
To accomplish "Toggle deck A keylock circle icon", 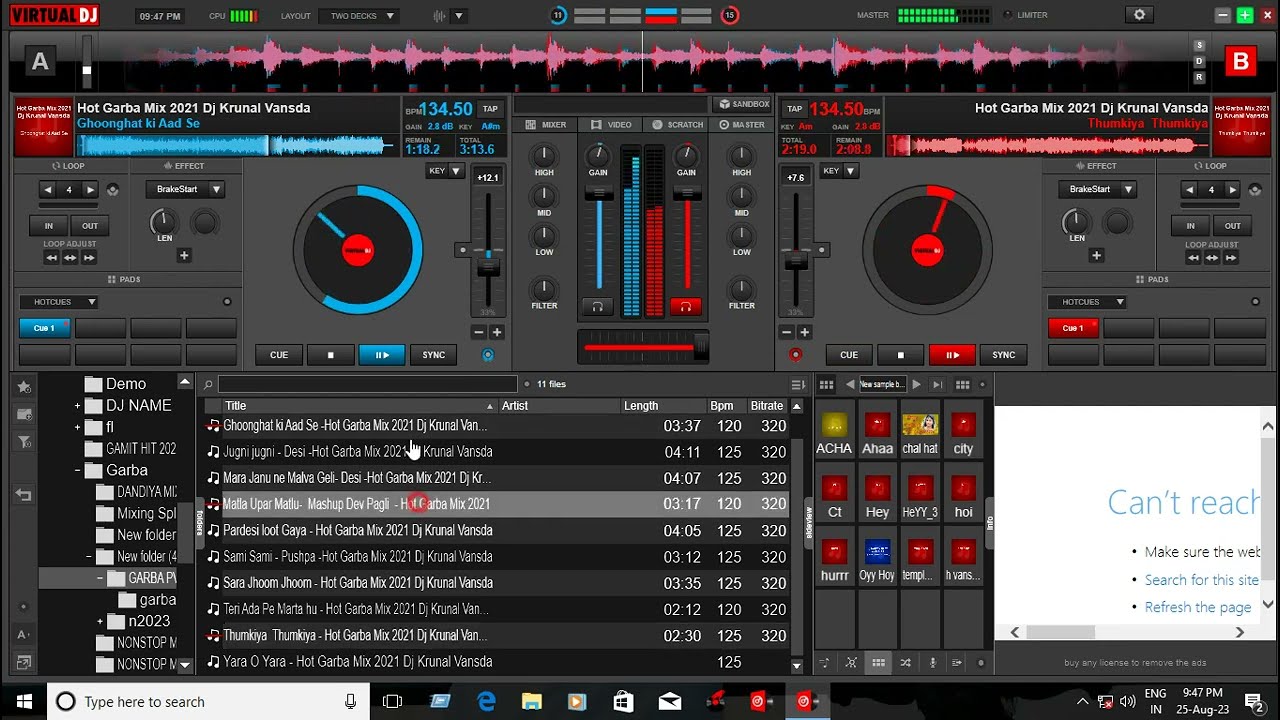I will [x=488, y=355].
